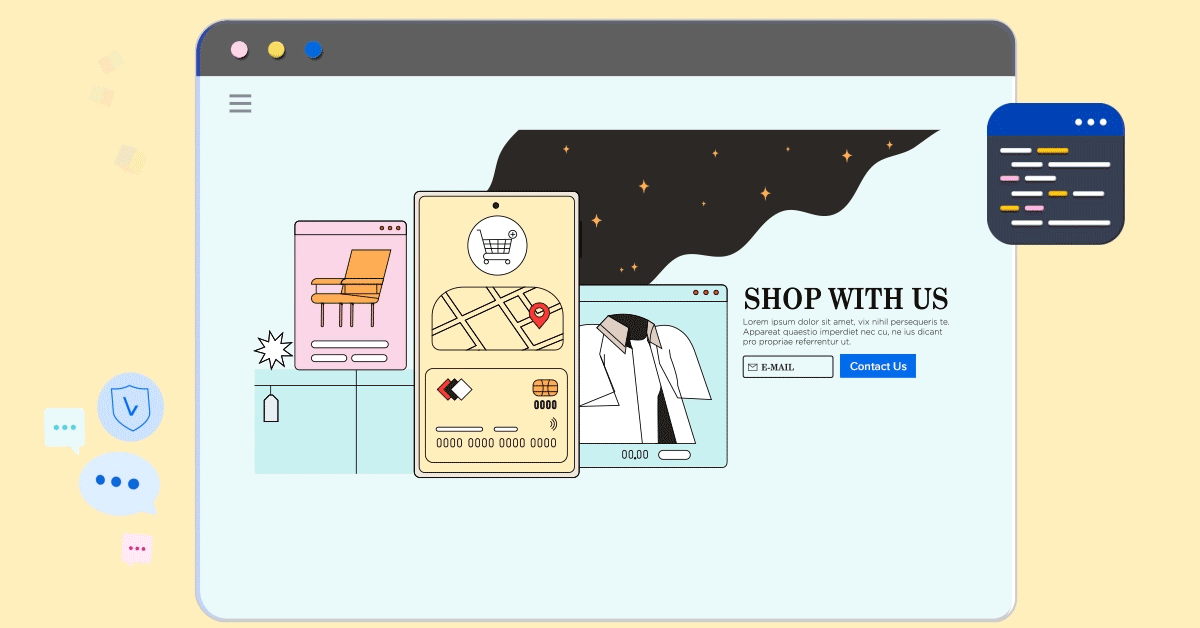This screenshot has width=1200, height=628.
Task: Toggle the pink traffic light dot
Action: pos(239,48)
